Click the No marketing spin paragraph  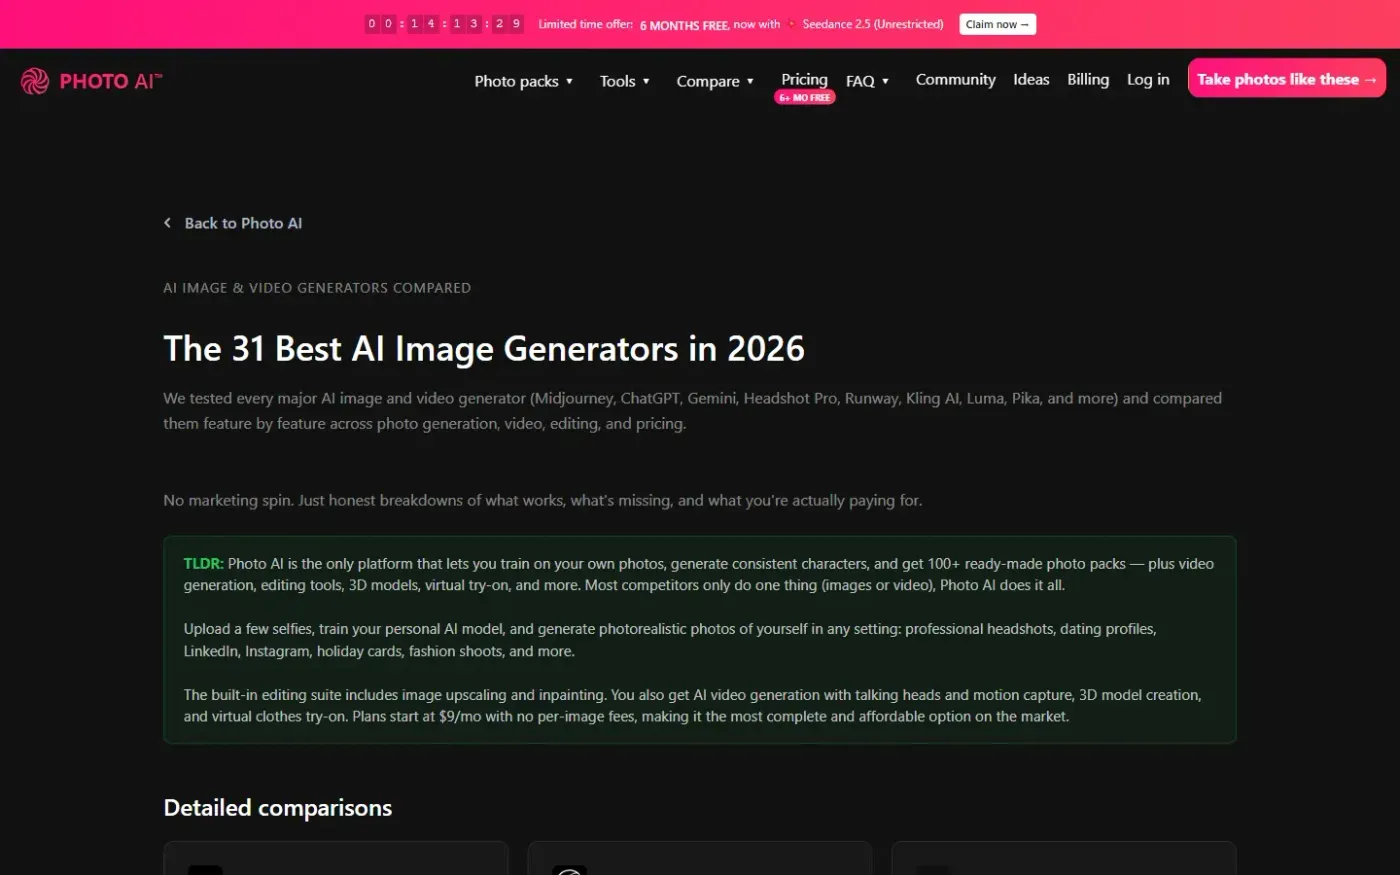543,500
